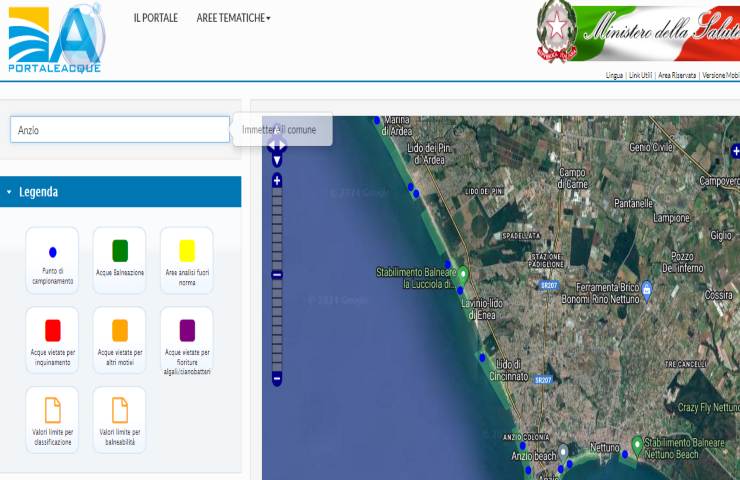Click the map zoom level slider handle
This screenshot has height=480, width=740.
pos(277,274)
